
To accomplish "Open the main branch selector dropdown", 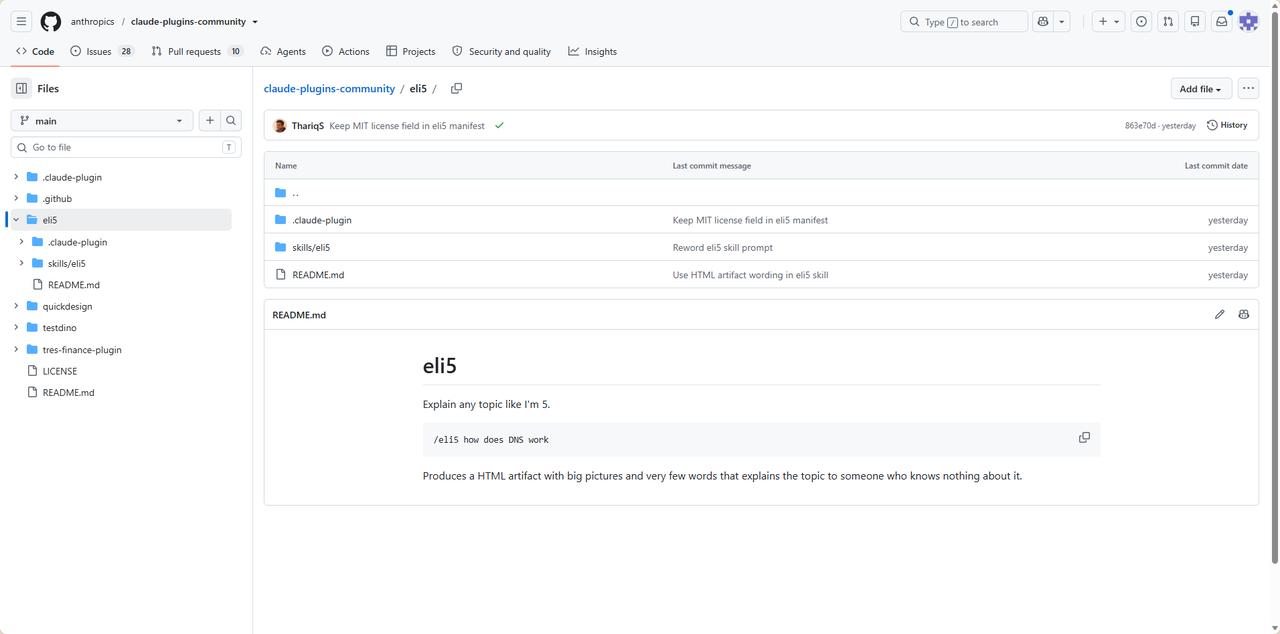I will (x=102, y=120).
